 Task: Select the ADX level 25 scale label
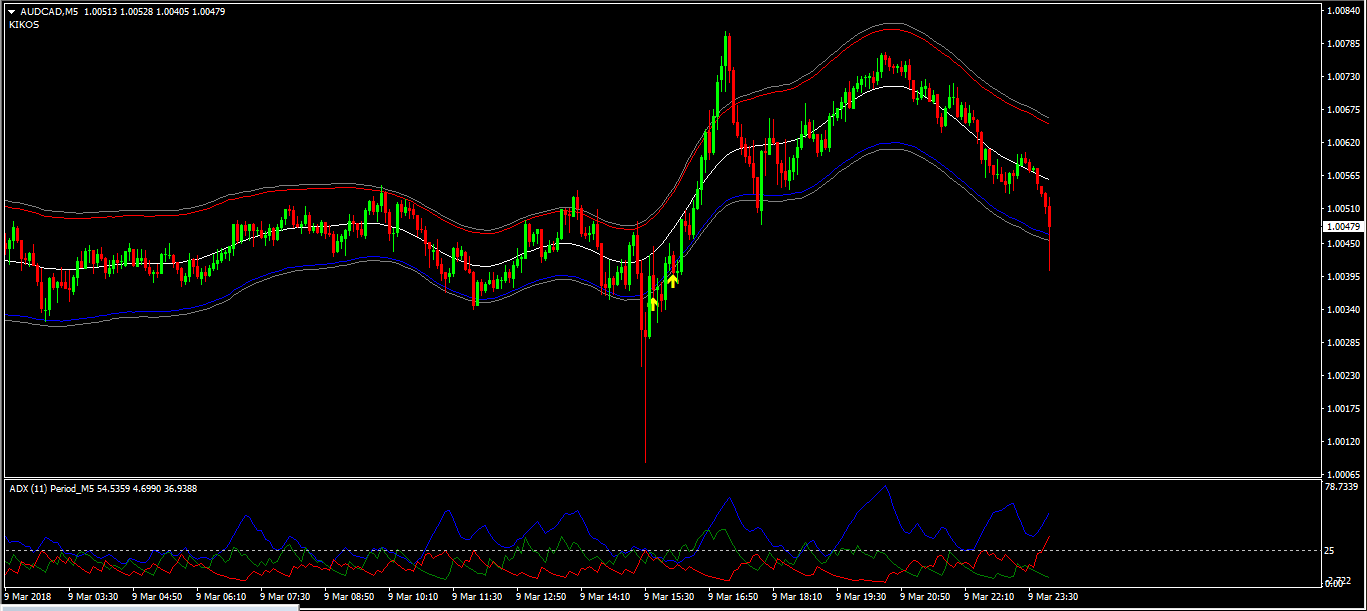pyautogui.click(x=1329, y=551)
